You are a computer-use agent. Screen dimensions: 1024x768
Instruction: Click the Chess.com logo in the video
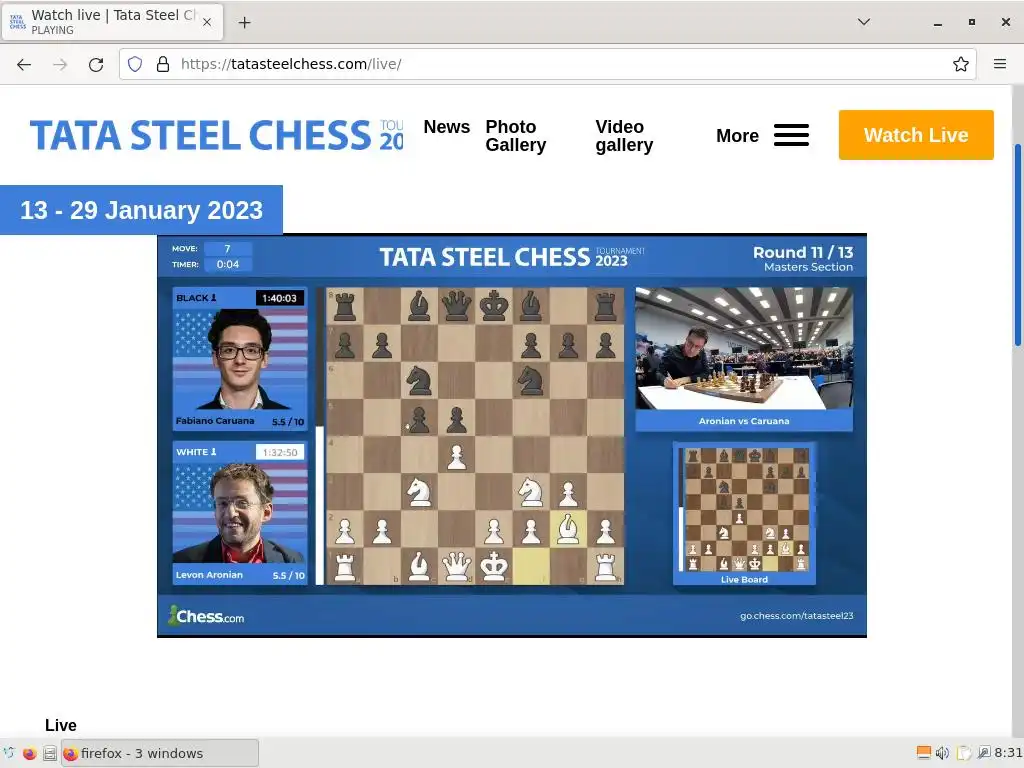tap(206, 616)
